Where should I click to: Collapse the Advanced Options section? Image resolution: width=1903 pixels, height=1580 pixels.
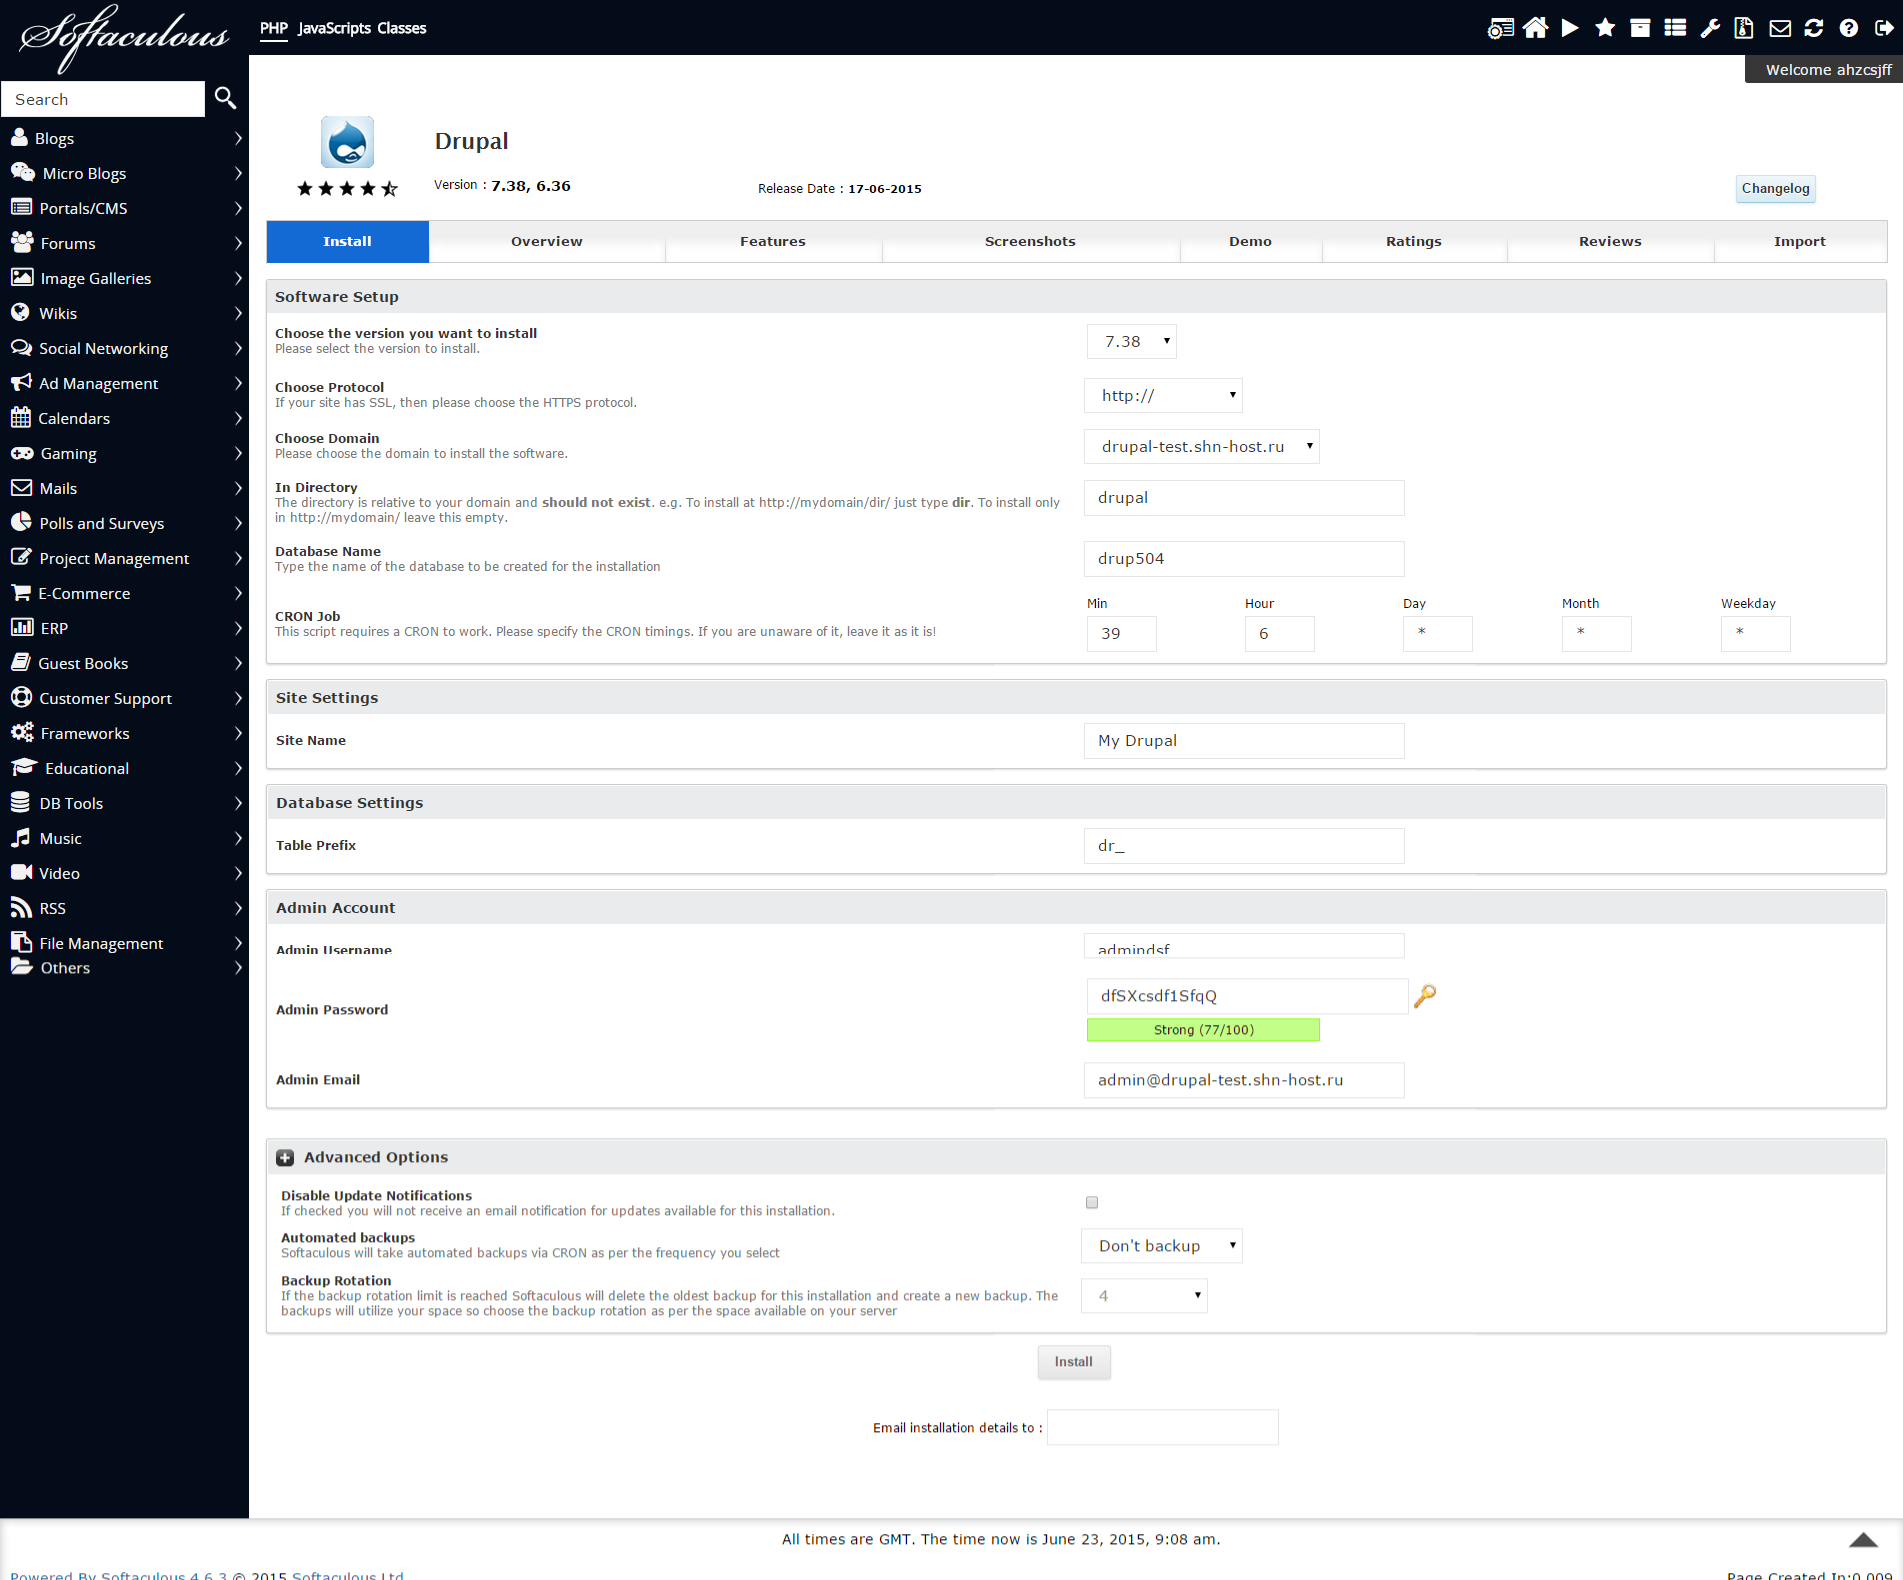tap(285, 1157)
